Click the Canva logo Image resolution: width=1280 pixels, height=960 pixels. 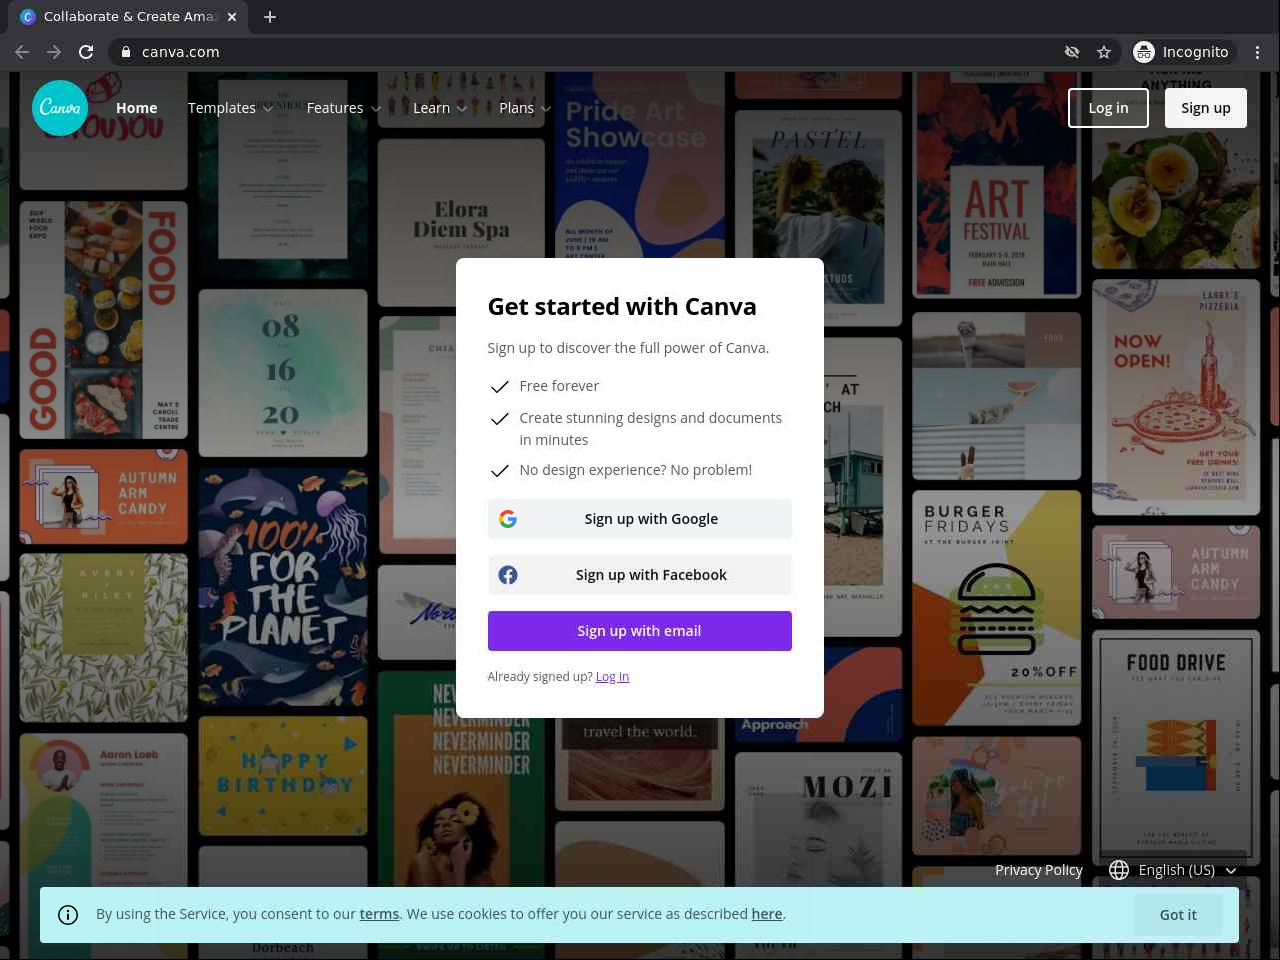pos(60,108)
